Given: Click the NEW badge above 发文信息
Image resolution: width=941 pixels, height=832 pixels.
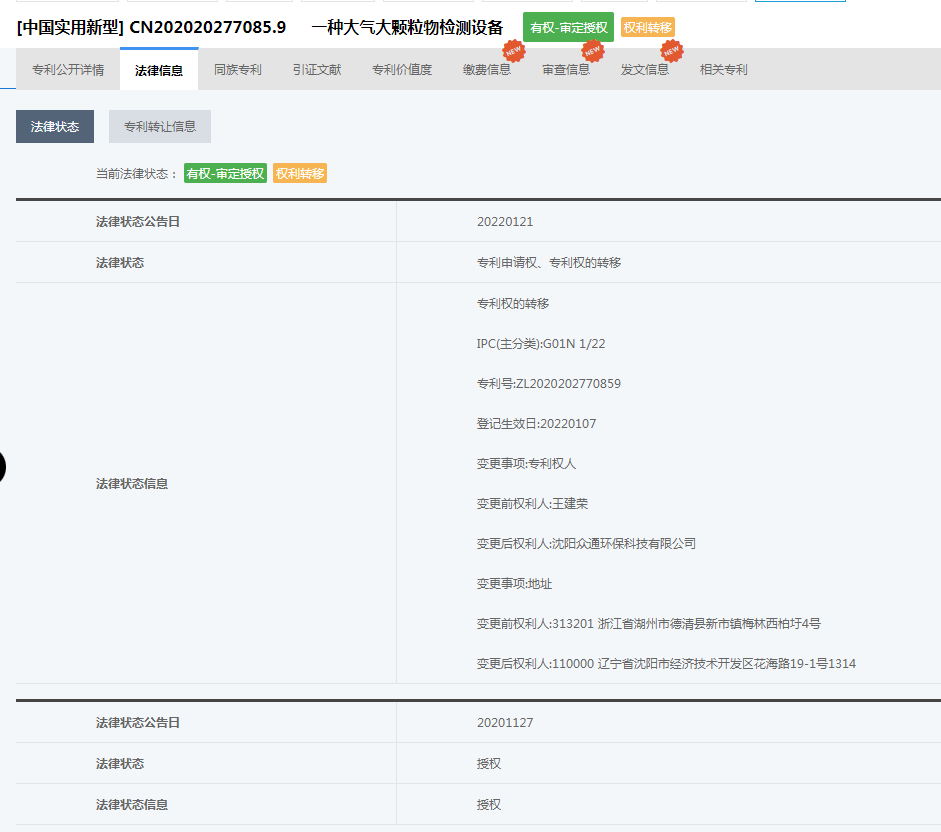Looking at the screenshot, I should [x=671, y=50].
